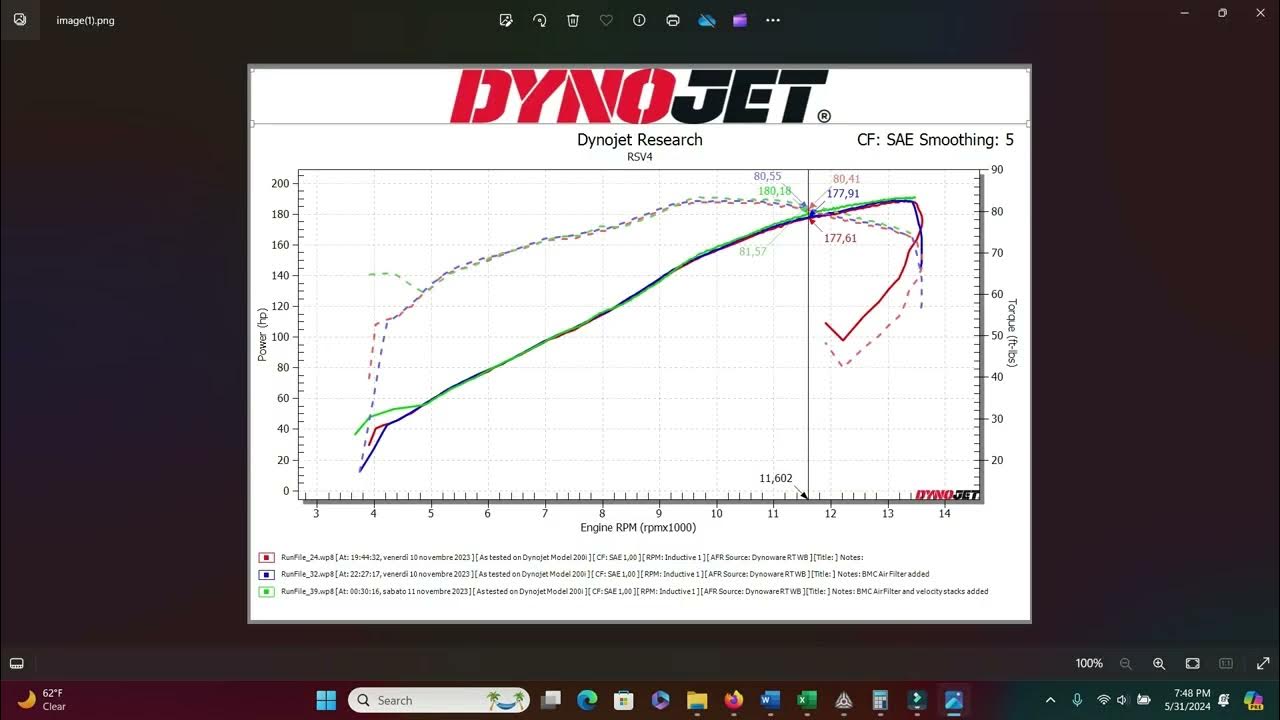Click the 11,602 RPM cursor label
The width and height of the screenshot is (1280, 720).
[x=776, y=478]
